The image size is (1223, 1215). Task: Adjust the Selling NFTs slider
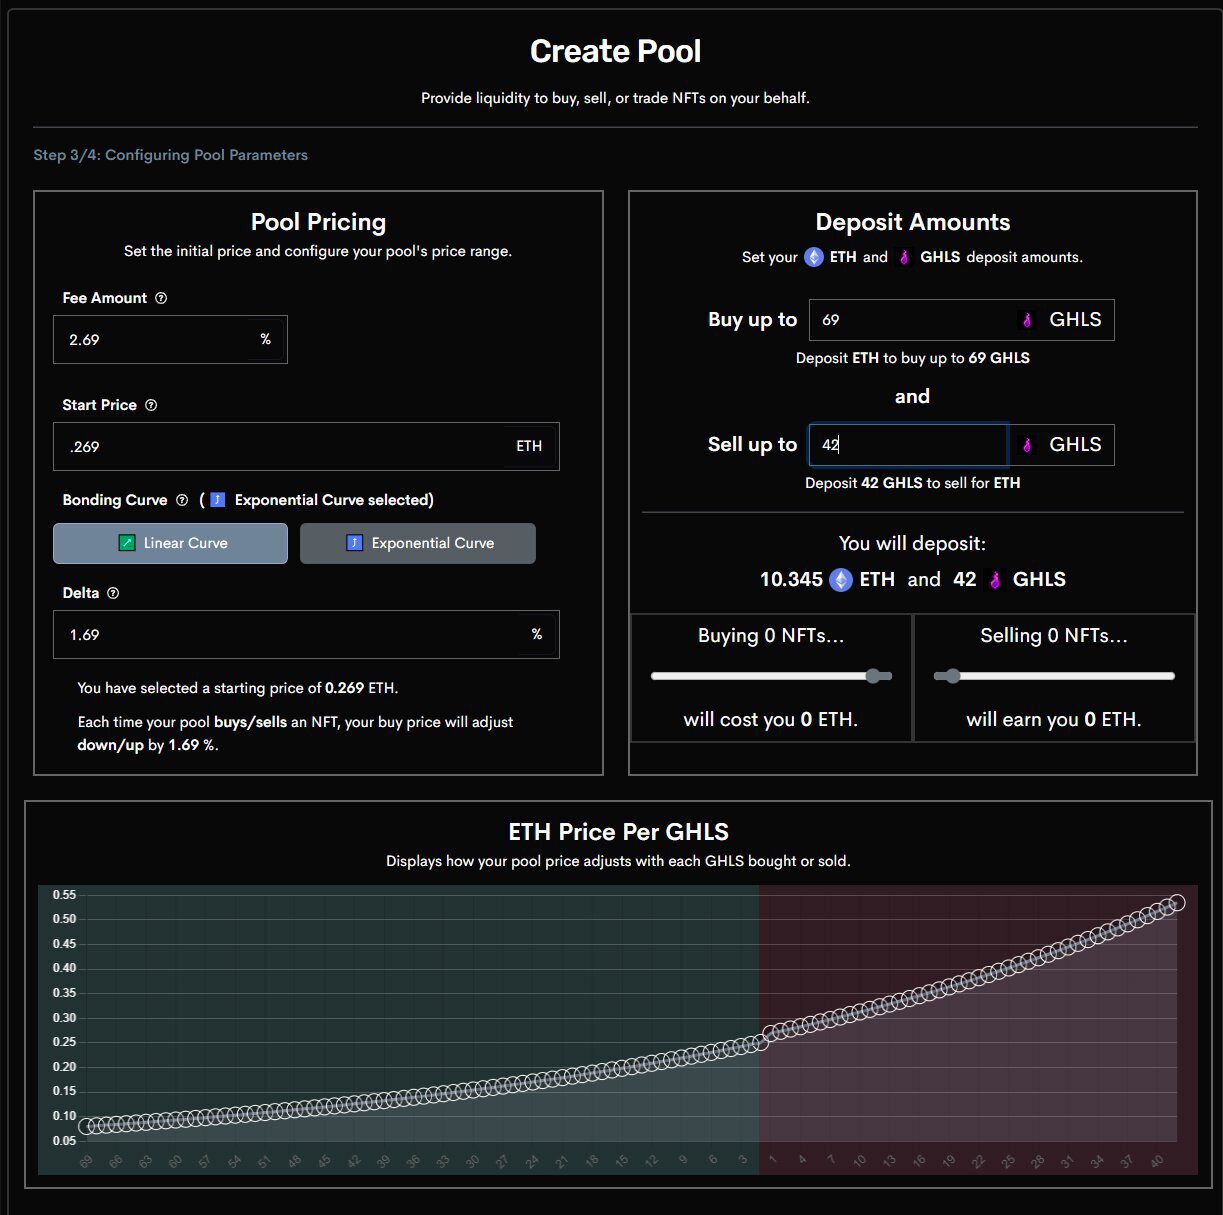click(x=953, y=676)
